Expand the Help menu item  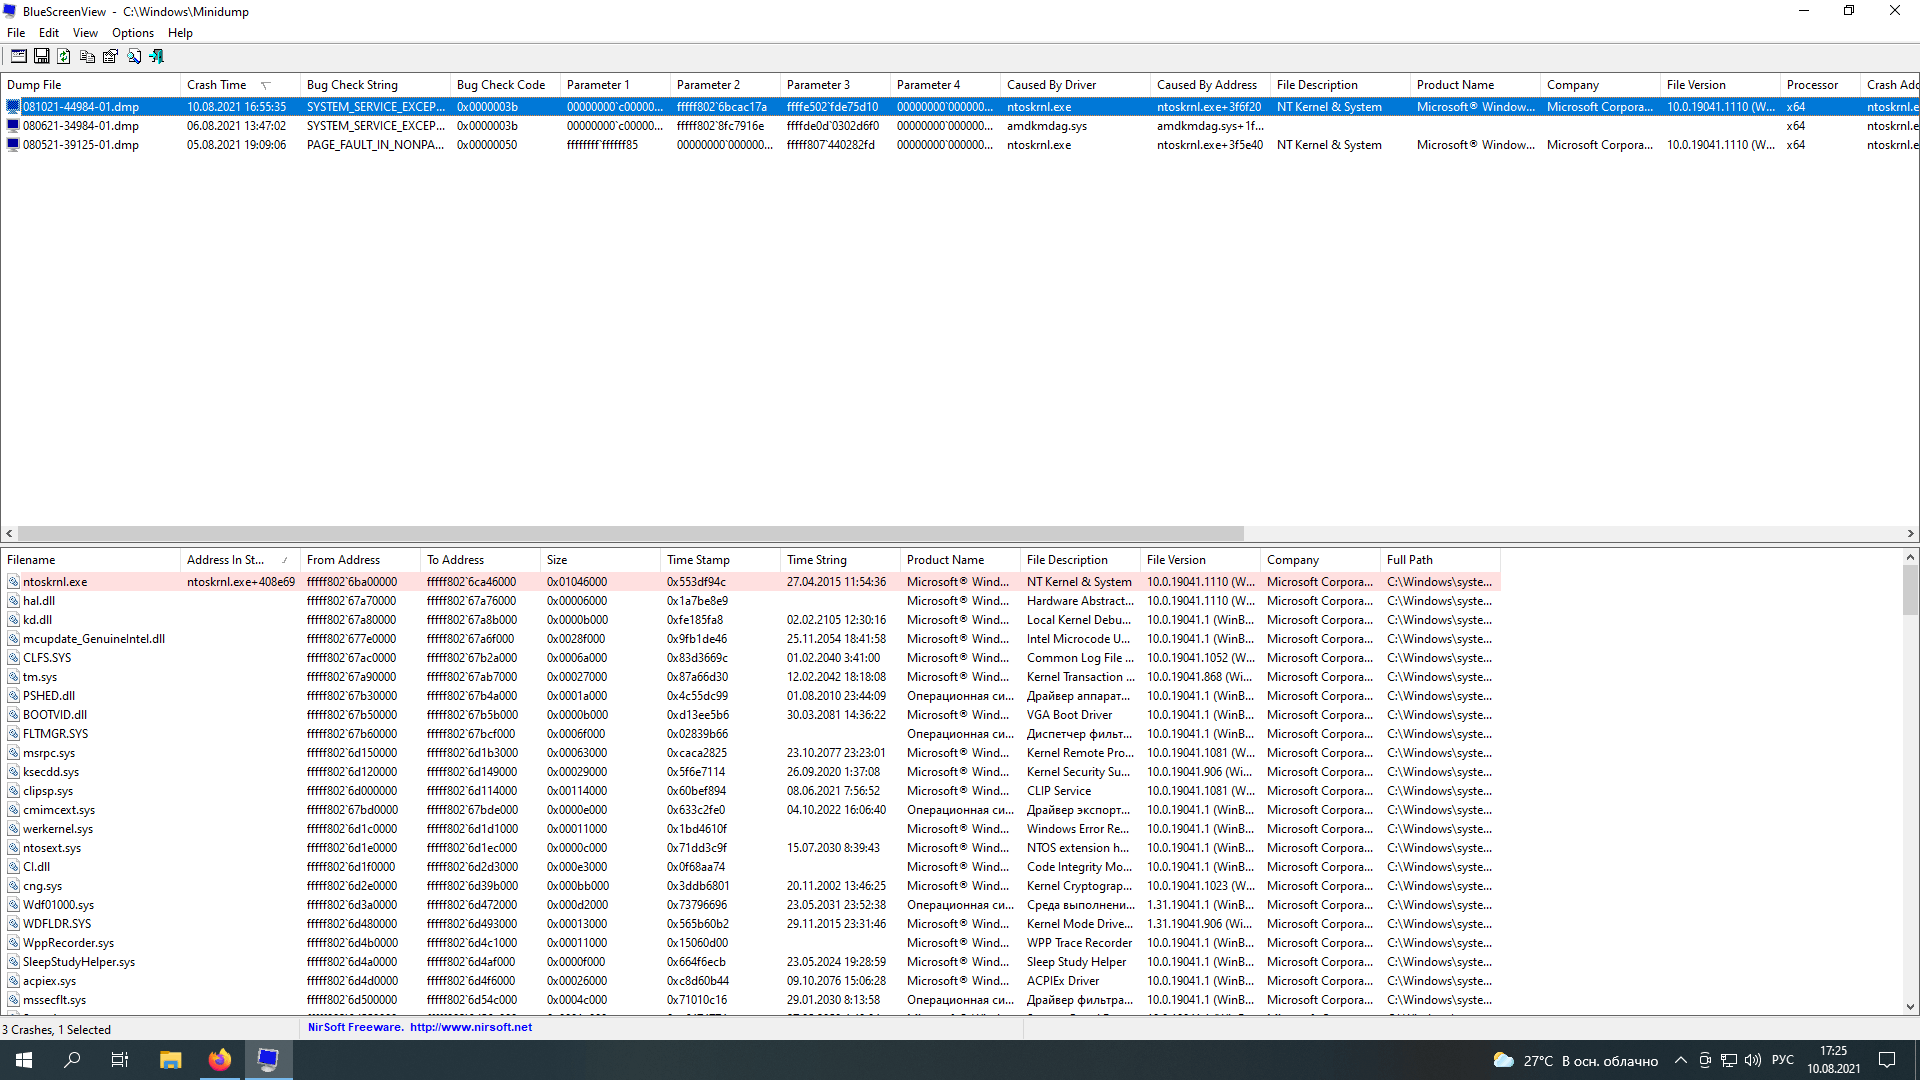179,33
